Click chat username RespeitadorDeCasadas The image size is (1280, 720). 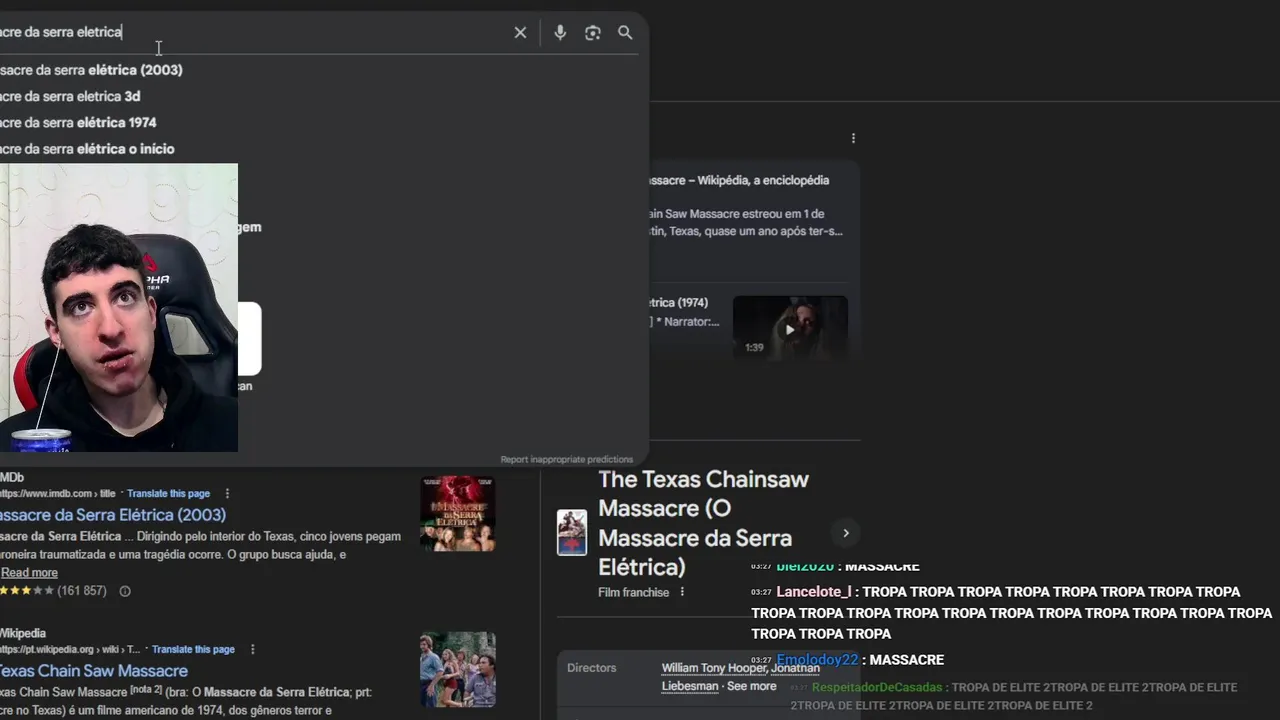[x=877, y=688]
